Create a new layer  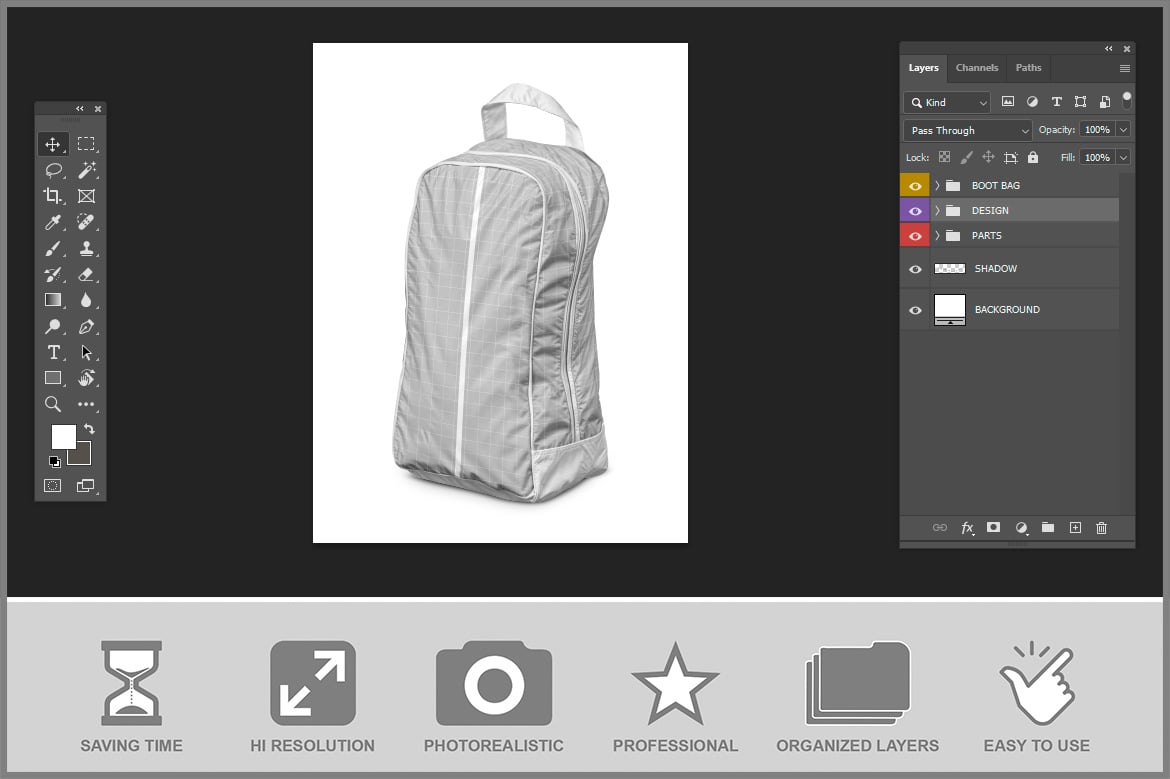pos(1075,528)
